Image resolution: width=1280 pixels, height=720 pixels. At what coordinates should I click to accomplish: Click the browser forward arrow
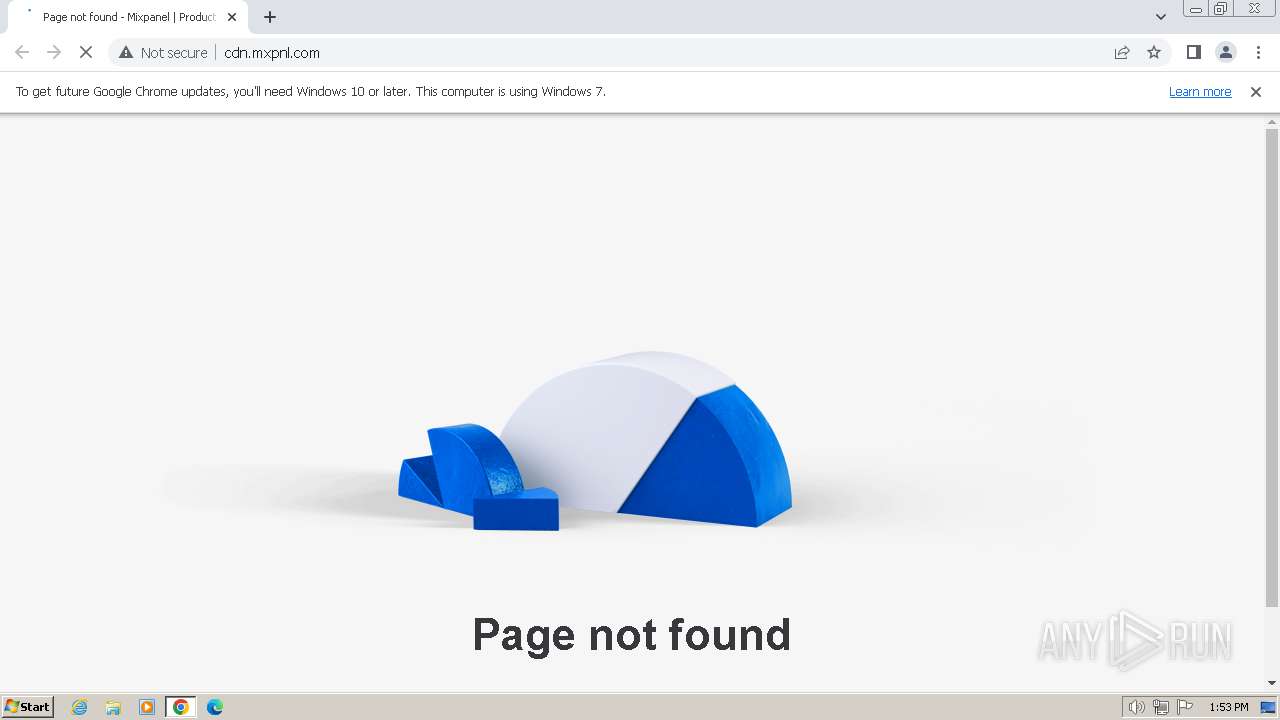54,52
